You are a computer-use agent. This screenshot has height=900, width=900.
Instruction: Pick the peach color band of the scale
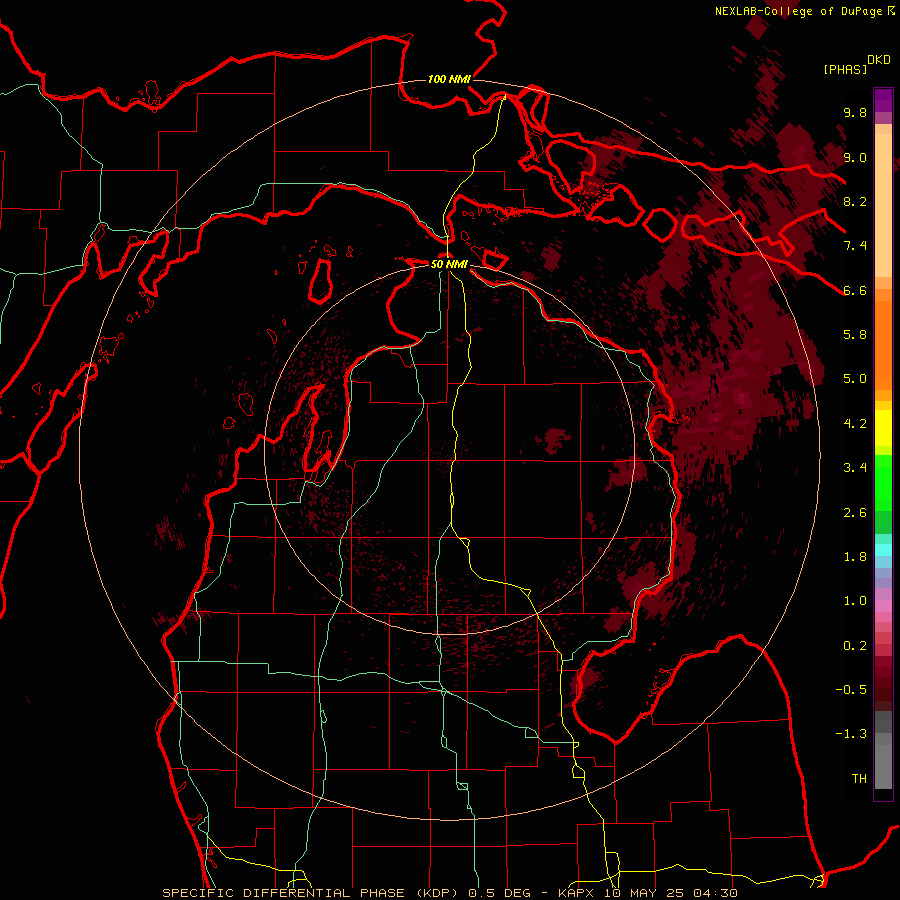point(883,205)
